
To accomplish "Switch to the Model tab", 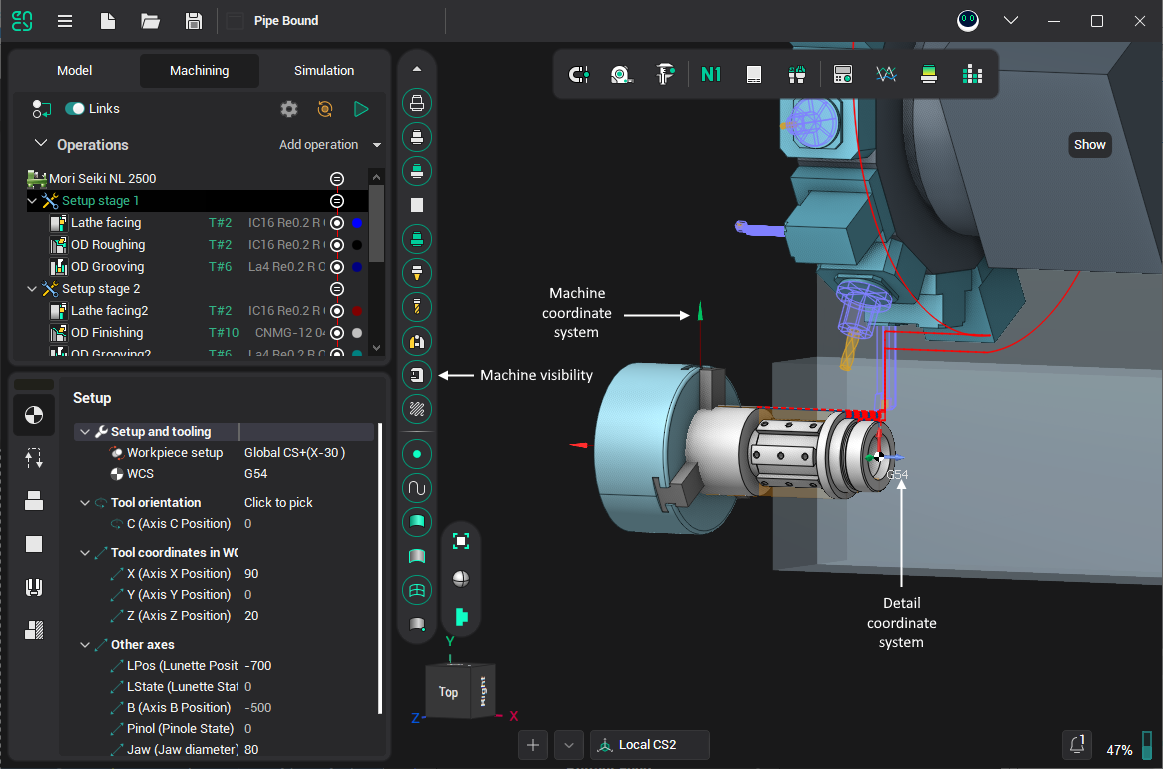I will point(75,71).
